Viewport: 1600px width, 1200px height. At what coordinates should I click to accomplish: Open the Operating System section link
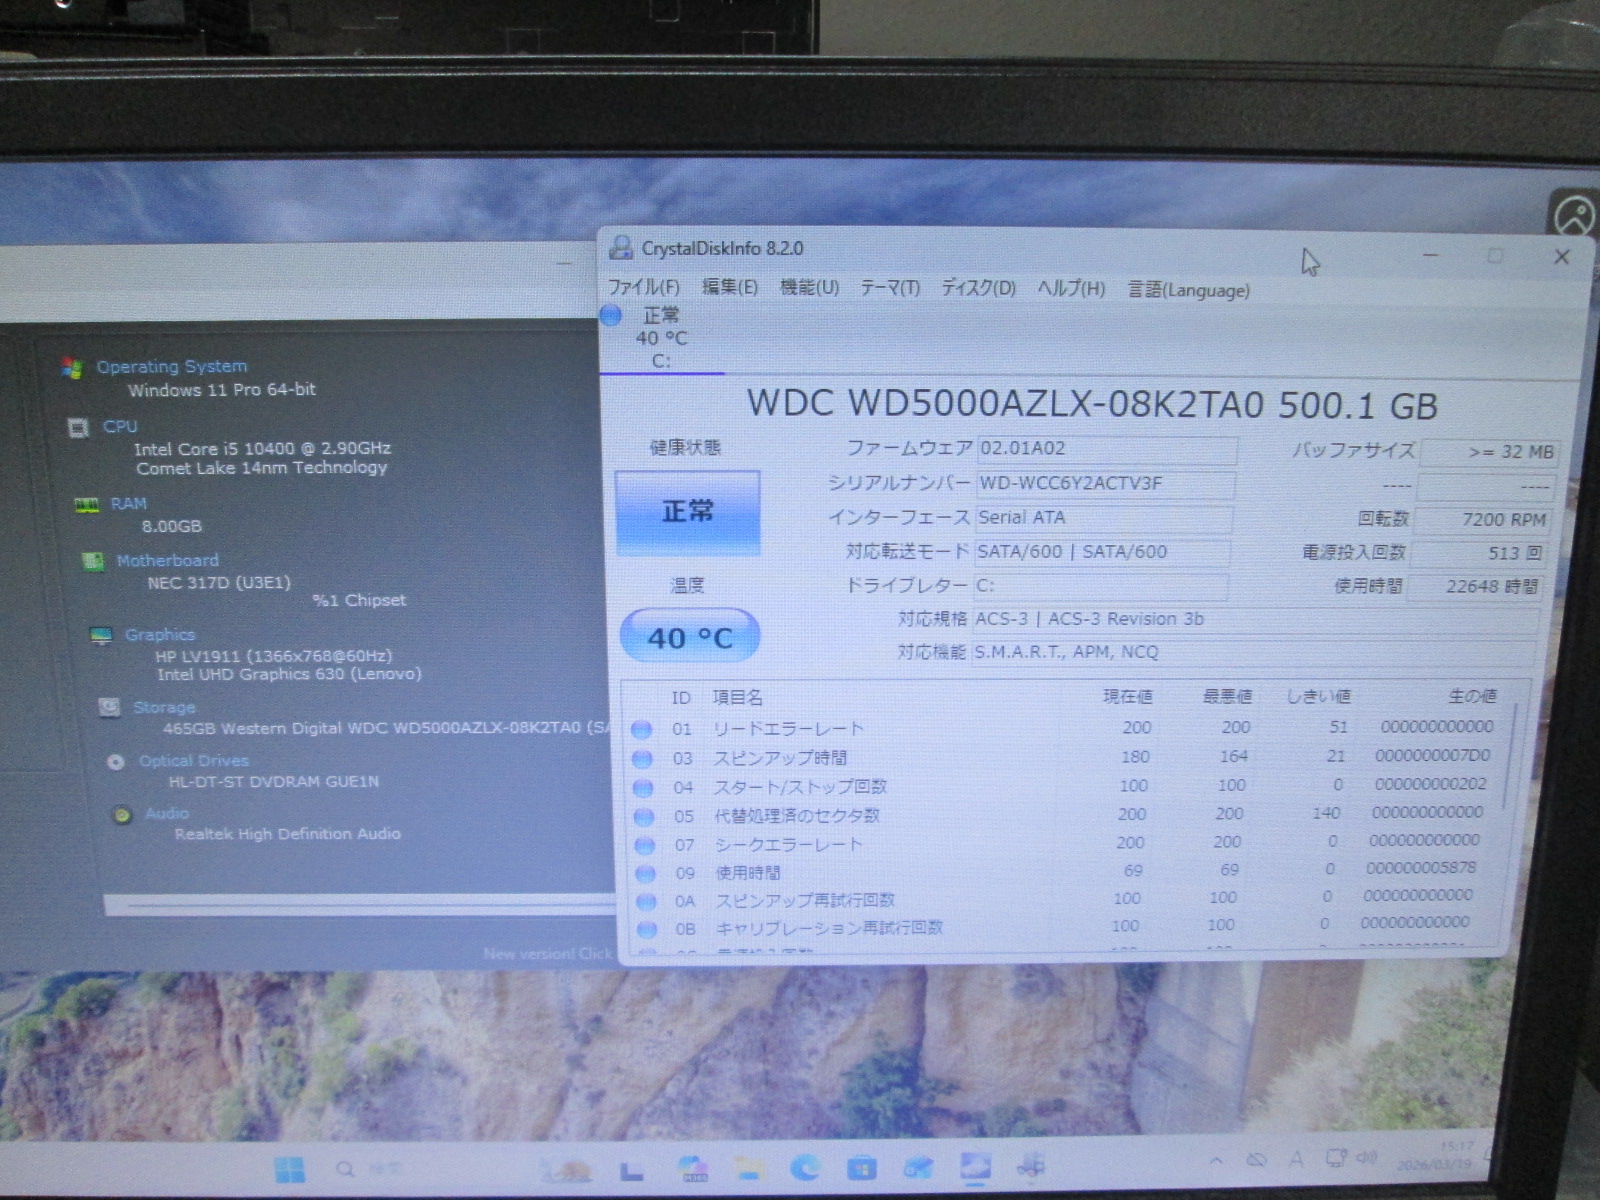point(171,367)
